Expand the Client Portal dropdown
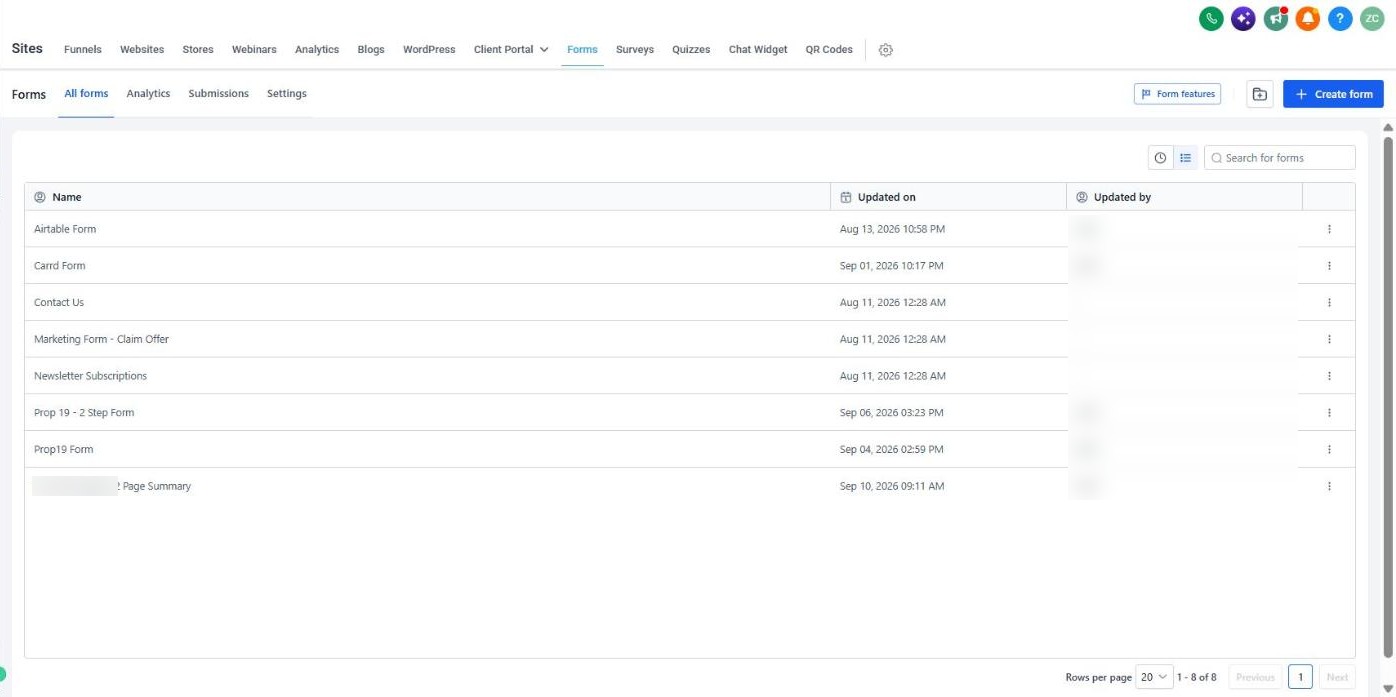This screenshot has width=1396, height=697. tap(511, 50)
